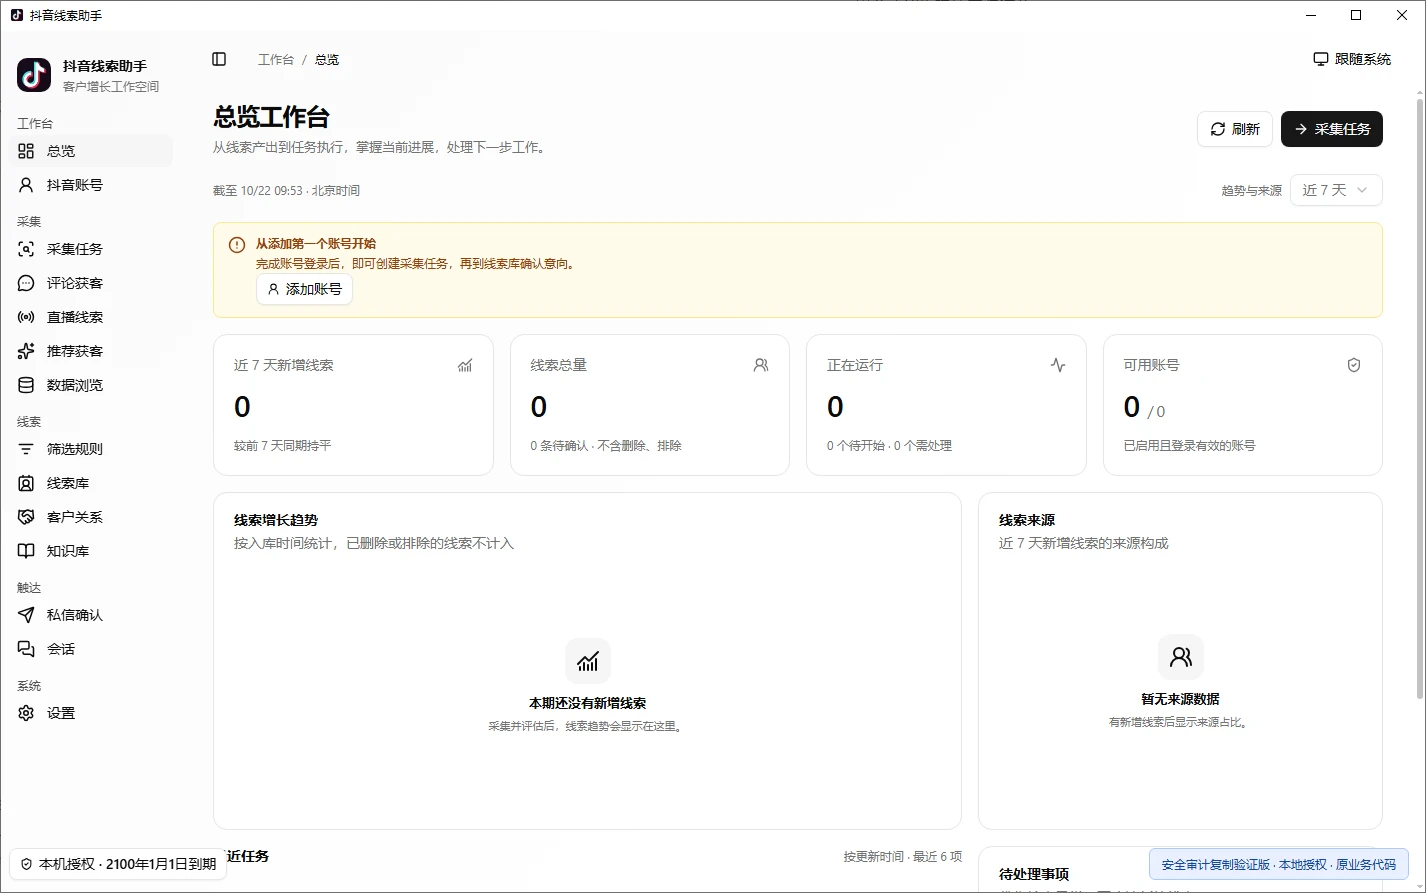
Task: Open the 近 7 天 range dropdown
Action: (1336, 190)
